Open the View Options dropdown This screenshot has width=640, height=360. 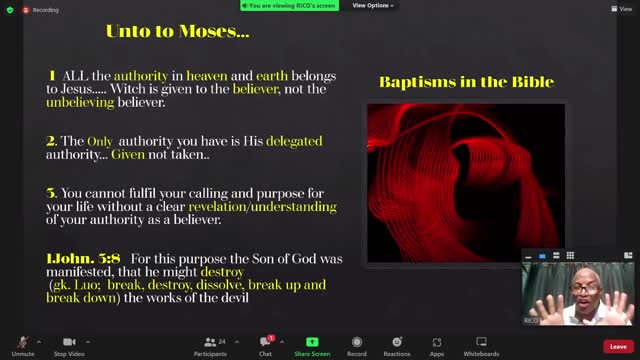[373, 5]
